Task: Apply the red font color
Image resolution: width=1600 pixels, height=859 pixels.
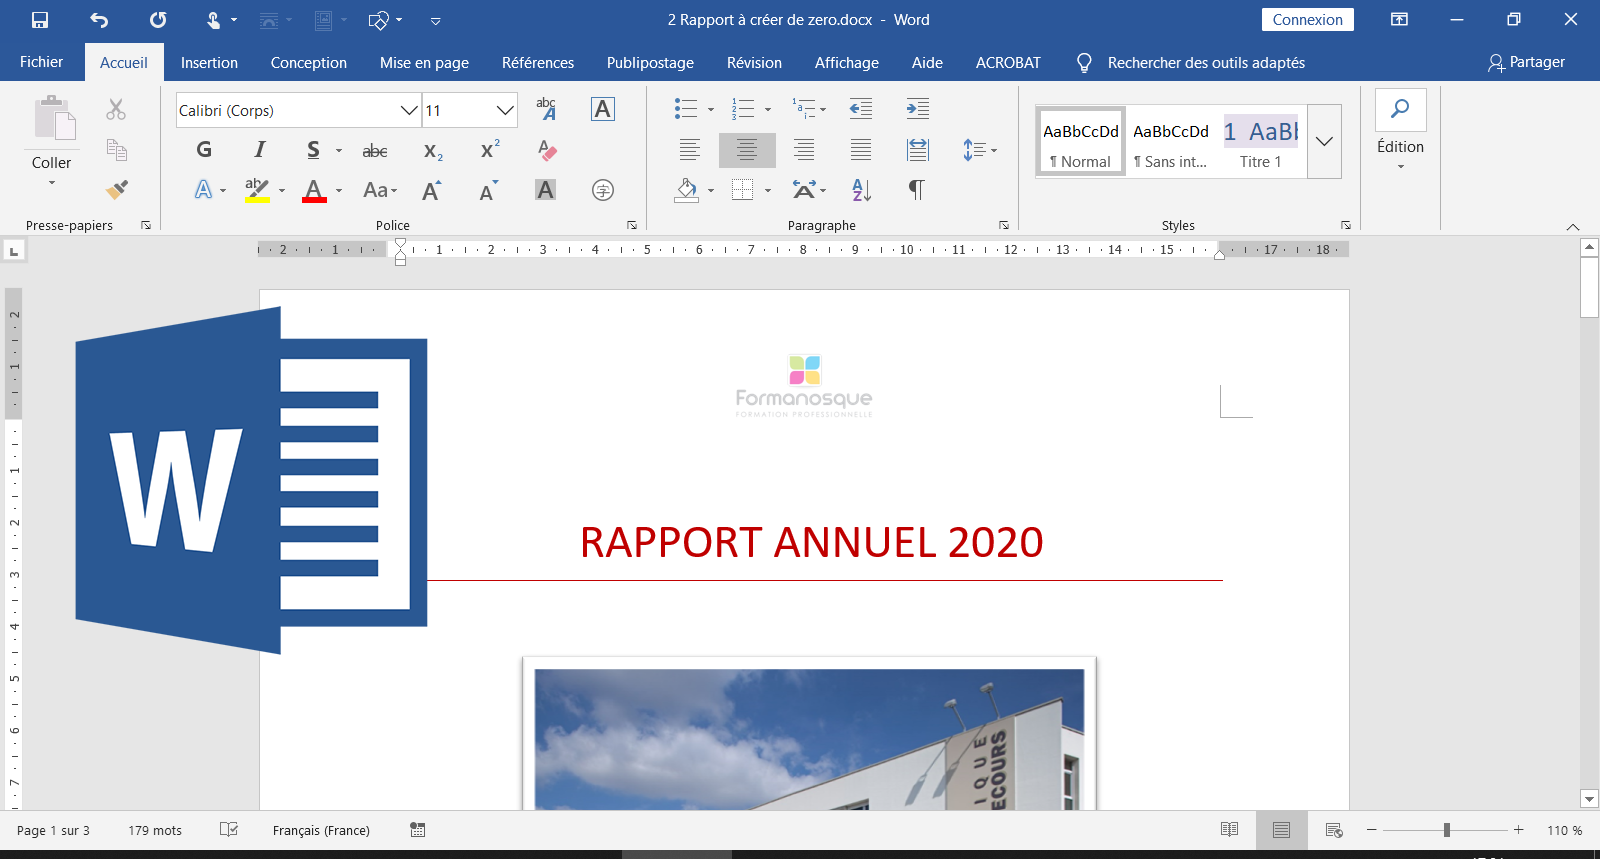Action: 314,190
